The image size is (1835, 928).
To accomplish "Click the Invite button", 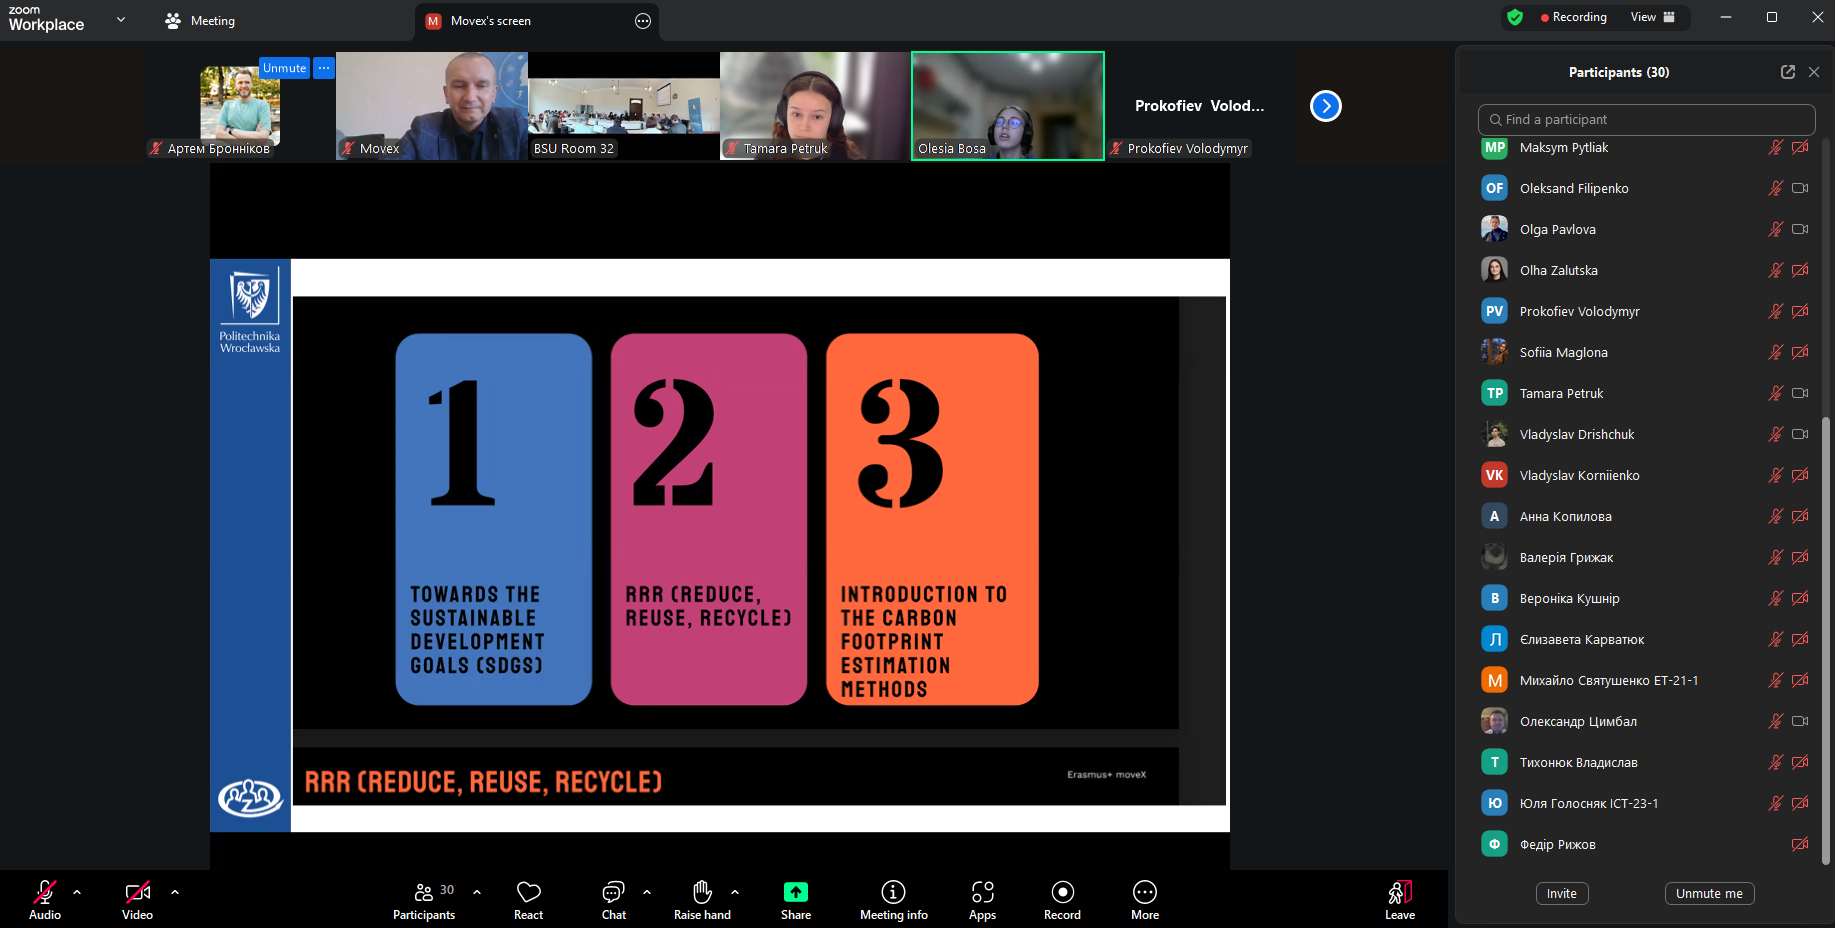I will tap(1561, 893).
